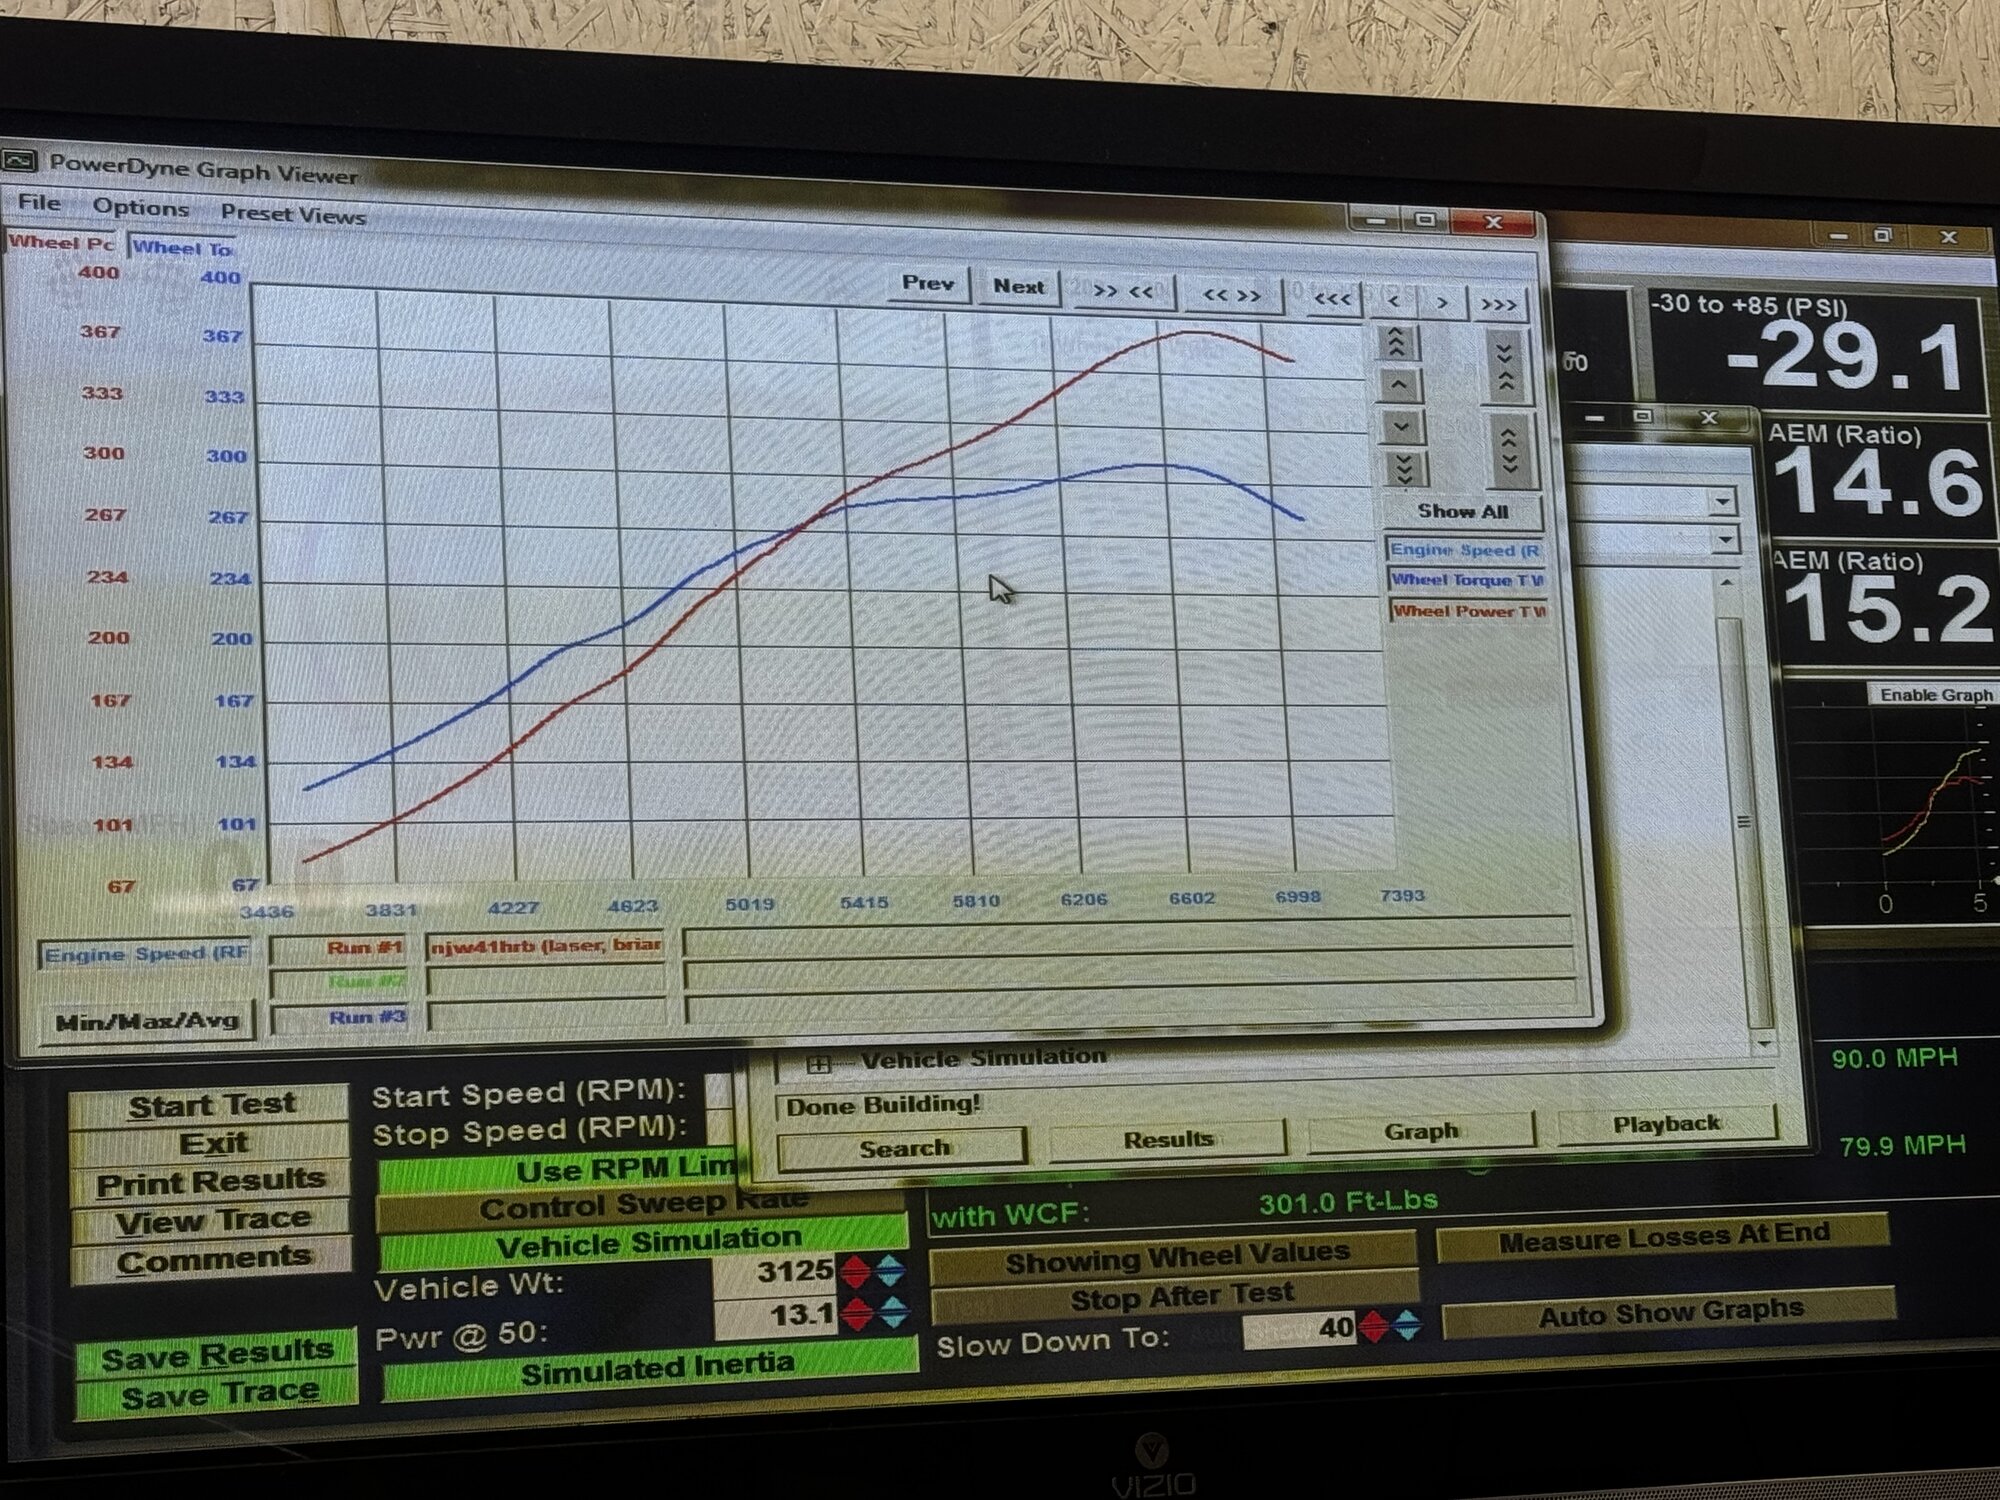Viewport: 2000px width, 1500px height.
Task: Click the Comments button
Action: pyautogui.click(x=213, y=1259)
